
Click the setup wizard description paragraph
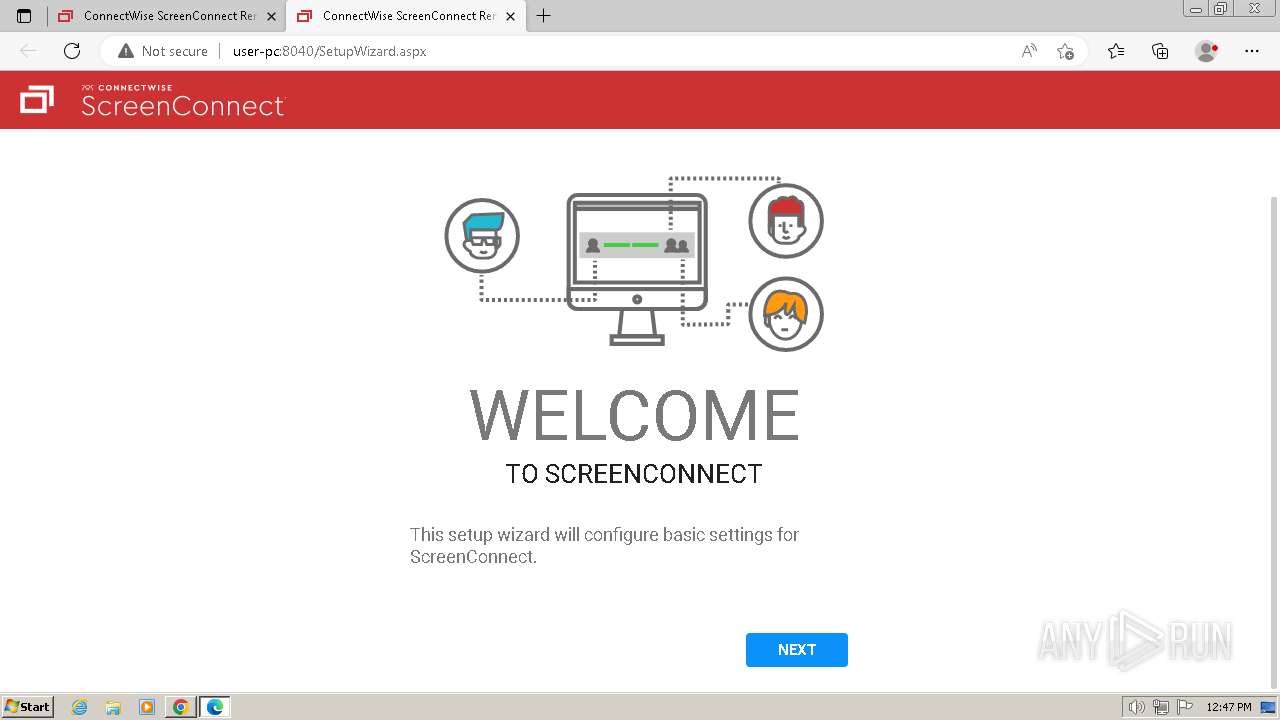click(x=604, y=545)
